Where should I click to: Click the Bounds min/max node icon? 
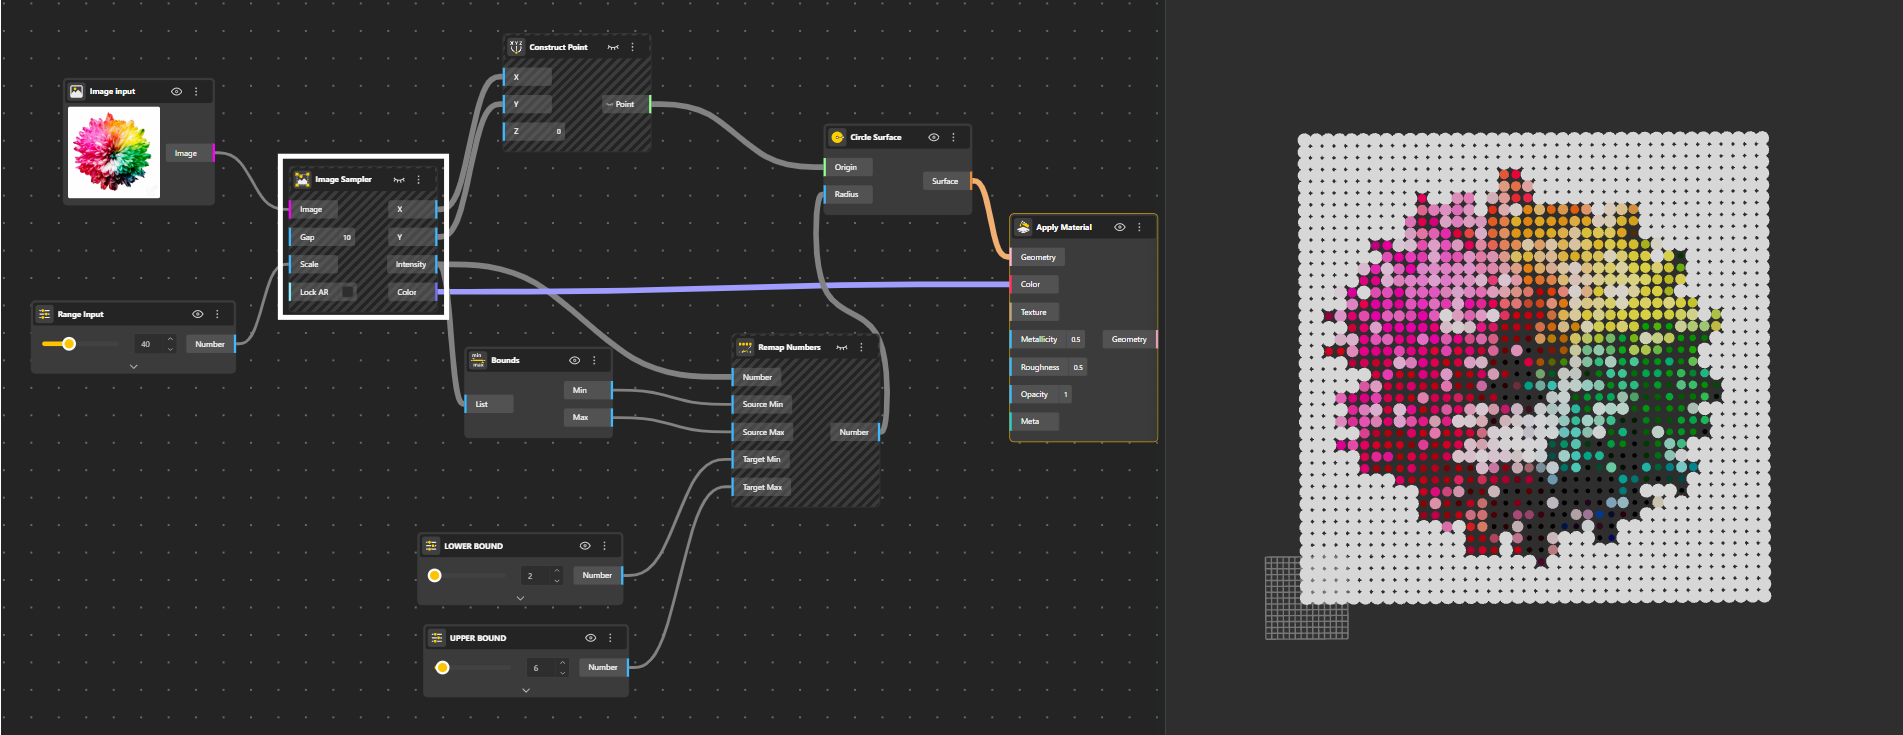[478, 360]
